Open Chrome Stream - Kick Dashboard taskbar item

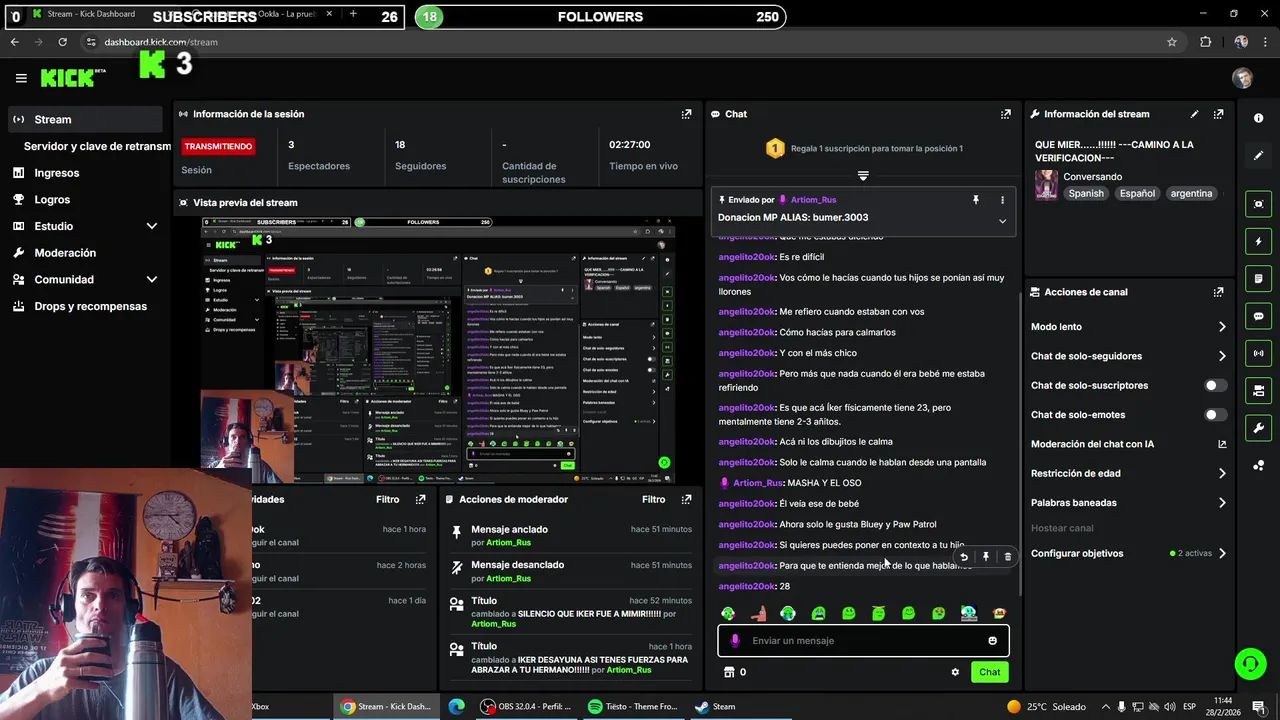(385, 706)
